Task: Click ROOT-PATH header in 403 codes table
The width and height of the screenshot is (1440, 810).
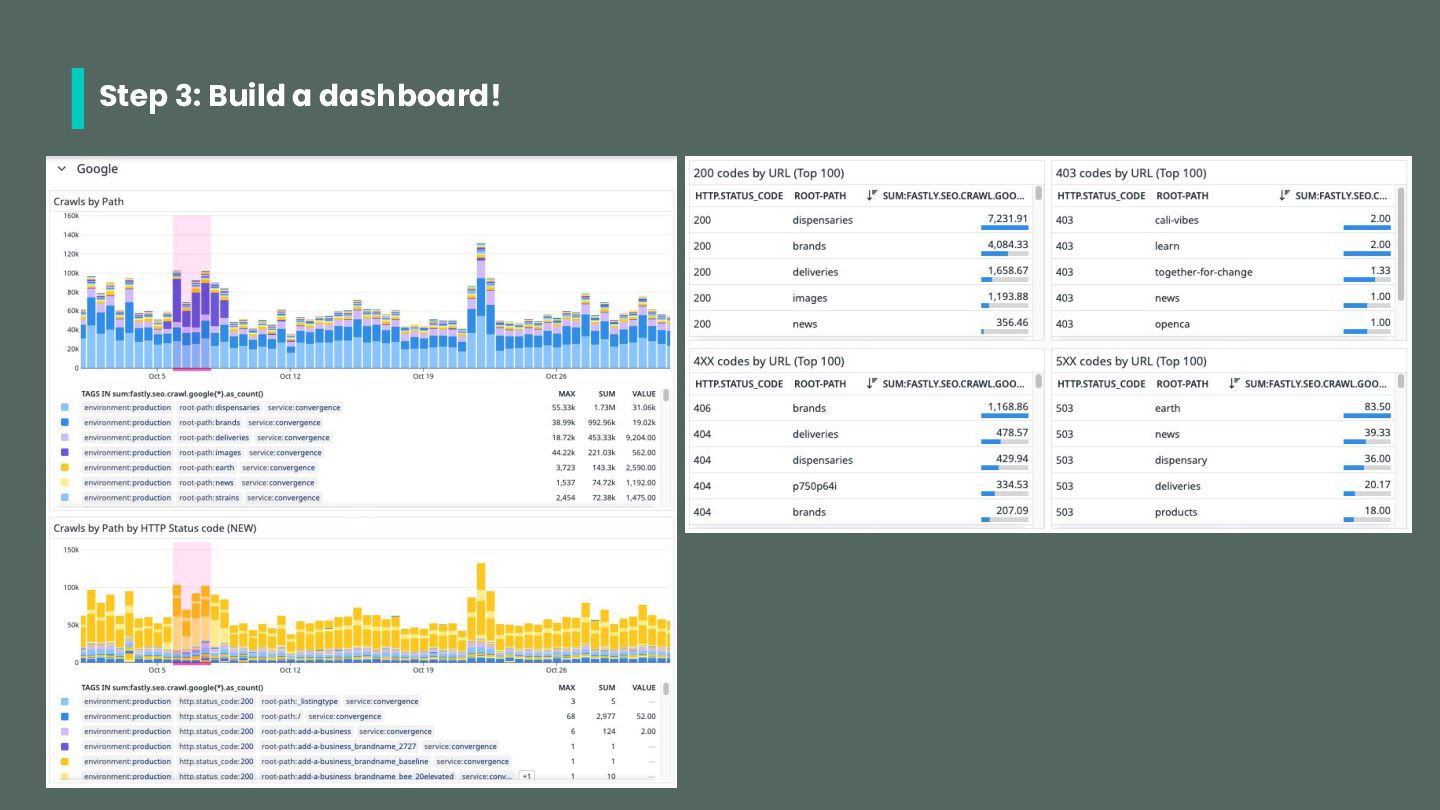Action: point(1182,196)
